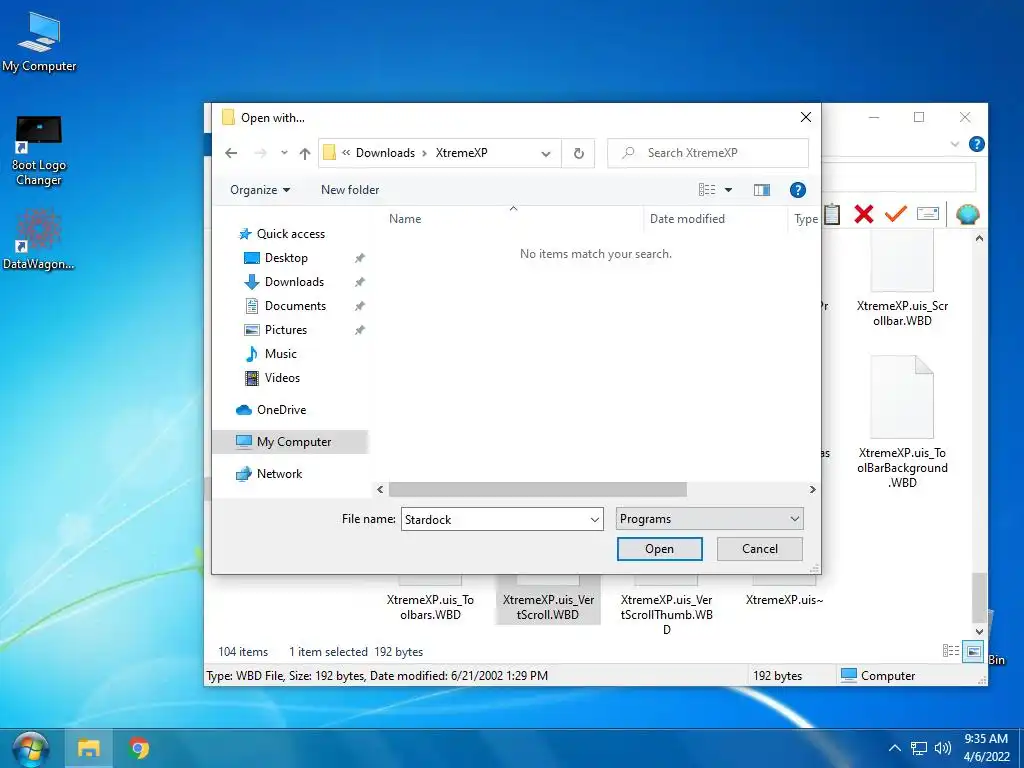
Task: Click the globe shell icon in Explorer toolbar
Action: (967, 214)
